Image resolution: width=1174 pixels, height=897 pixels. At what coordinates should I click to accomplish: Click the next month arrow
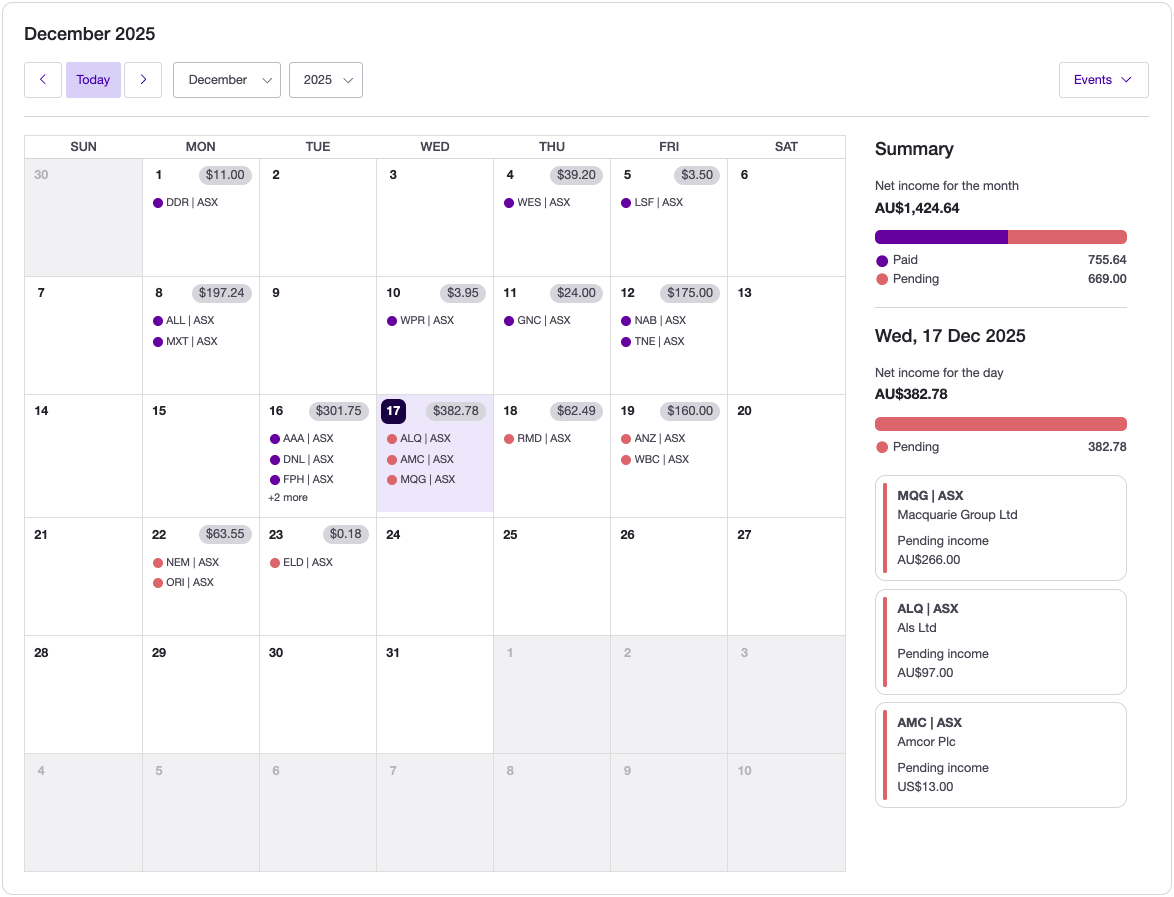143,79
